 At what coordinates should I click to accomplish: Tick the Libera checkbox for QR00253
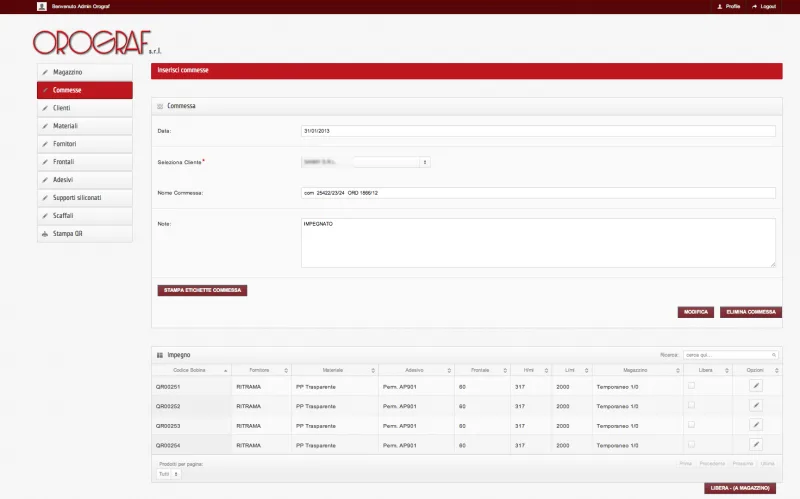tap(691, 425)
